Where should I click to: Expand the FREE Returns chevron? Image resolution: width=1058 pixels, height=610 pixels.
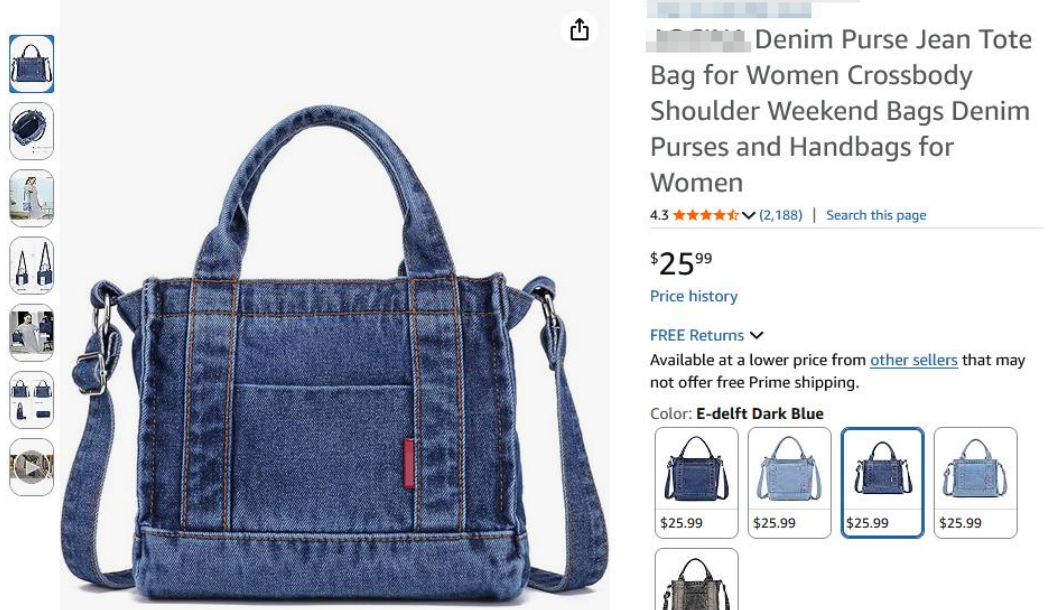pyautogui.click(x=756, y=335)
